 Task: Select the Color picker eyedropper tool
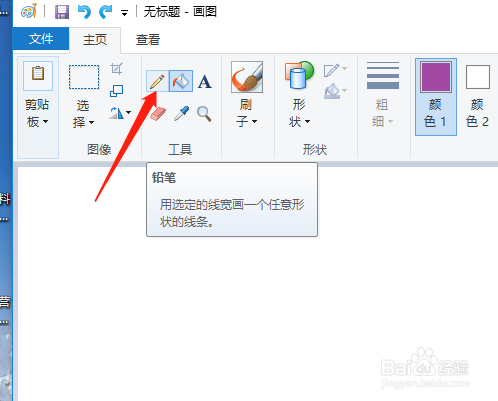[181, 114]
